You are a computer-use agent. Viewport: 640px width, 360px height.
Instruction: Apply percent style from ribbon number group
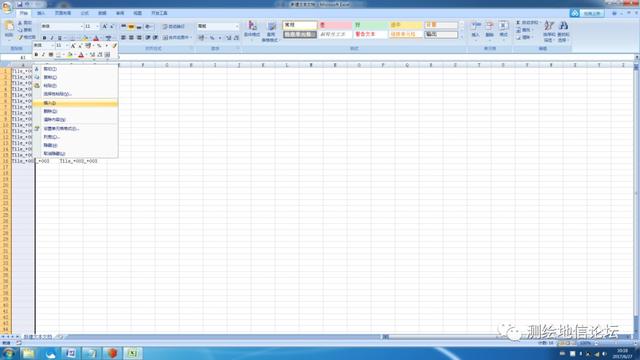click(212, 38)
